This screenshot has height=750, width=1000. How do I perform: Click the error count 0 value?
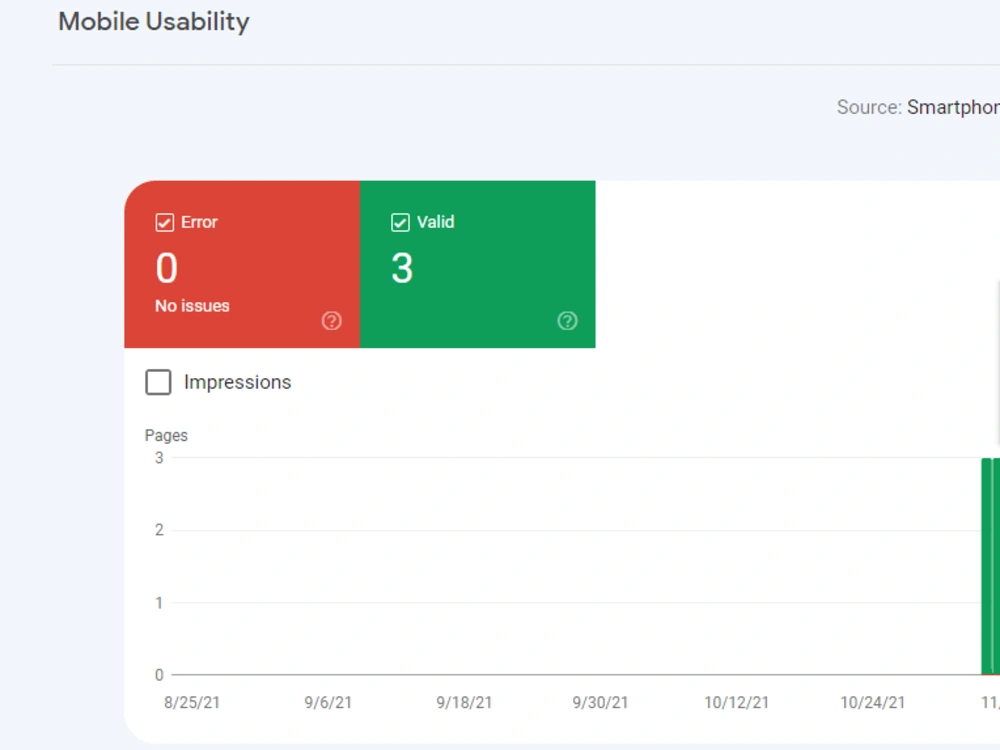point(166,268)
